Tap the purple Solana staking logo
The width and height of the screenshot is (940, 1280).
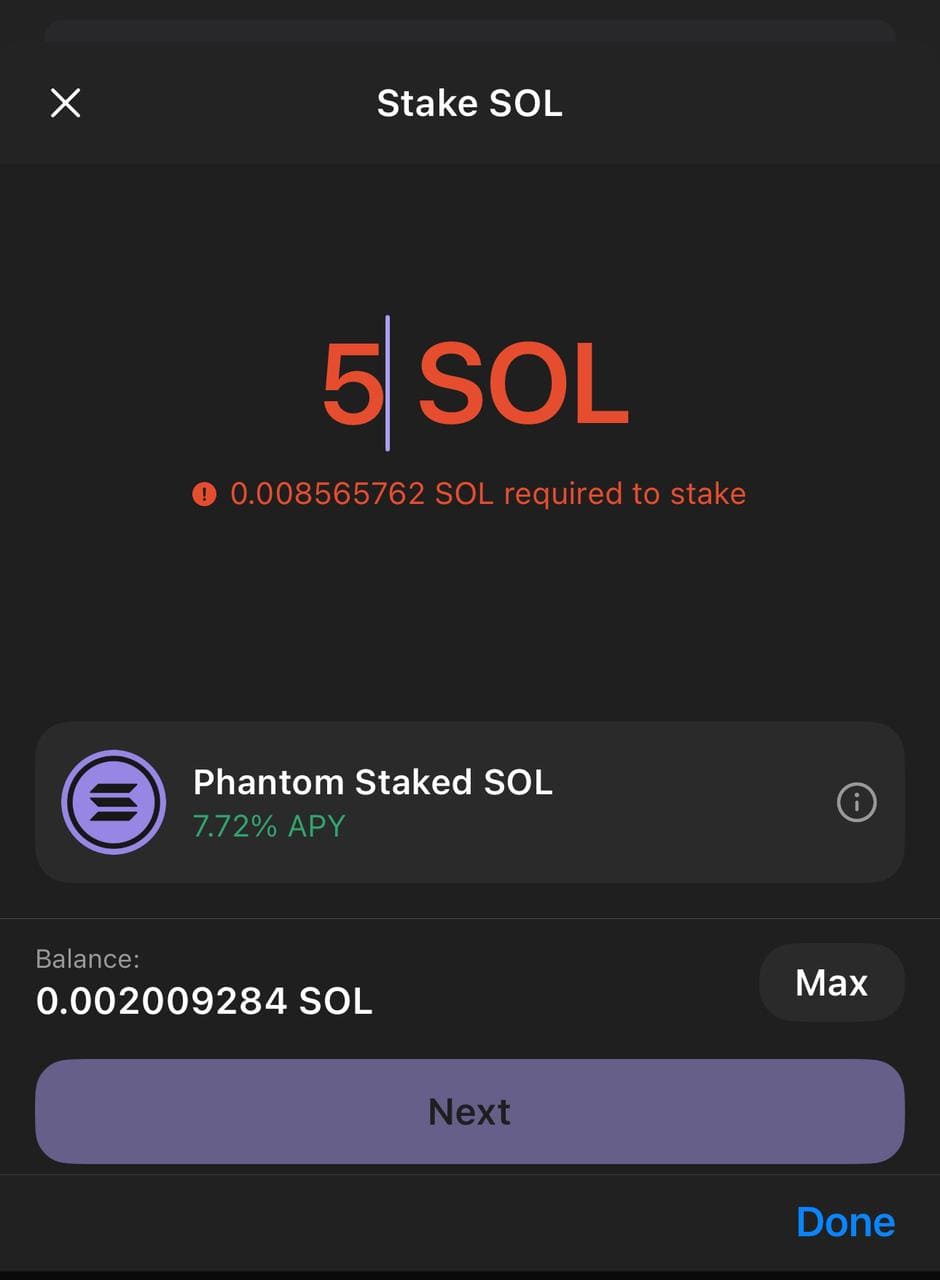[113, 802]
